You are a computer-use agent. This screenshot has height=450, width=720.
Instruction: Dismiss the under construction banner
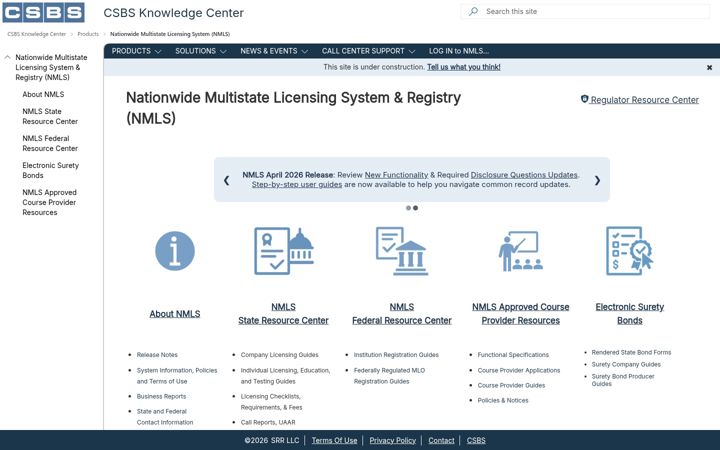pos(709,68)
